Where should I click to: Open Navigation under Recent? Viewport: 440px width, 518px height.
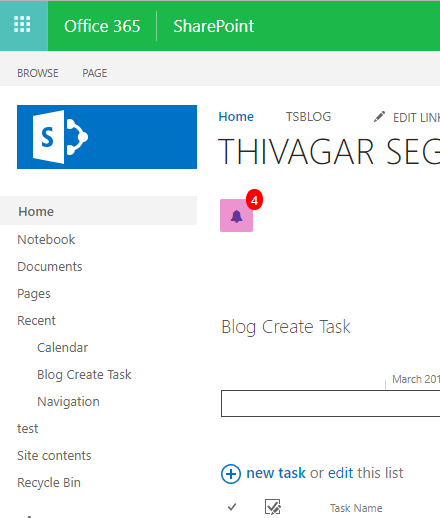(x=68, y=402)
